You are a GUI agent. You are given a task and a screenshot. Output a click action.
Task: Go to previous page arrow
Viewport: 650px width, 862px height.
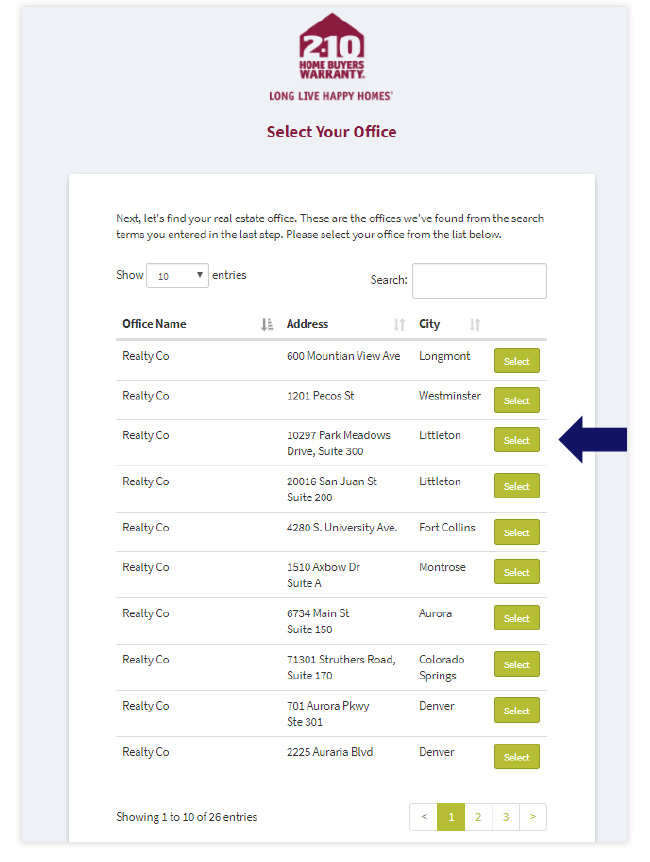coord(423,817)
